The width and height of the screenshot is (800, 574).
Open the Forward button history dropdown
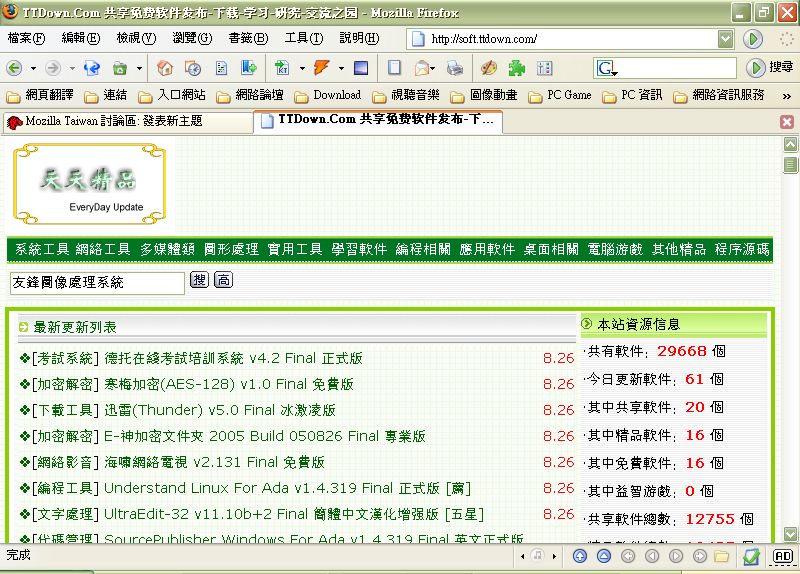tap(72, 68)
